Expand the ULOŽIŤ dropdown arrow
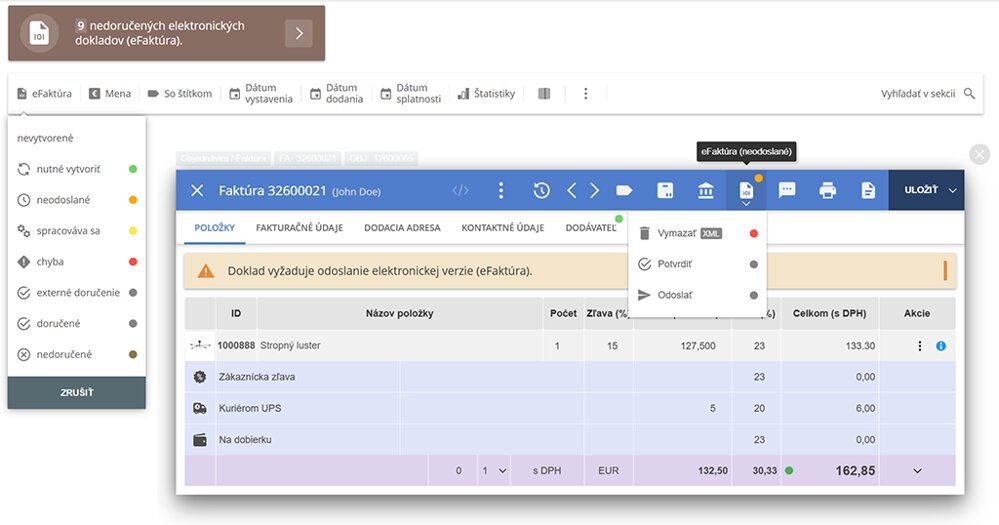The height and width of the screenshot is (525, 999). [x=952, y=191]
